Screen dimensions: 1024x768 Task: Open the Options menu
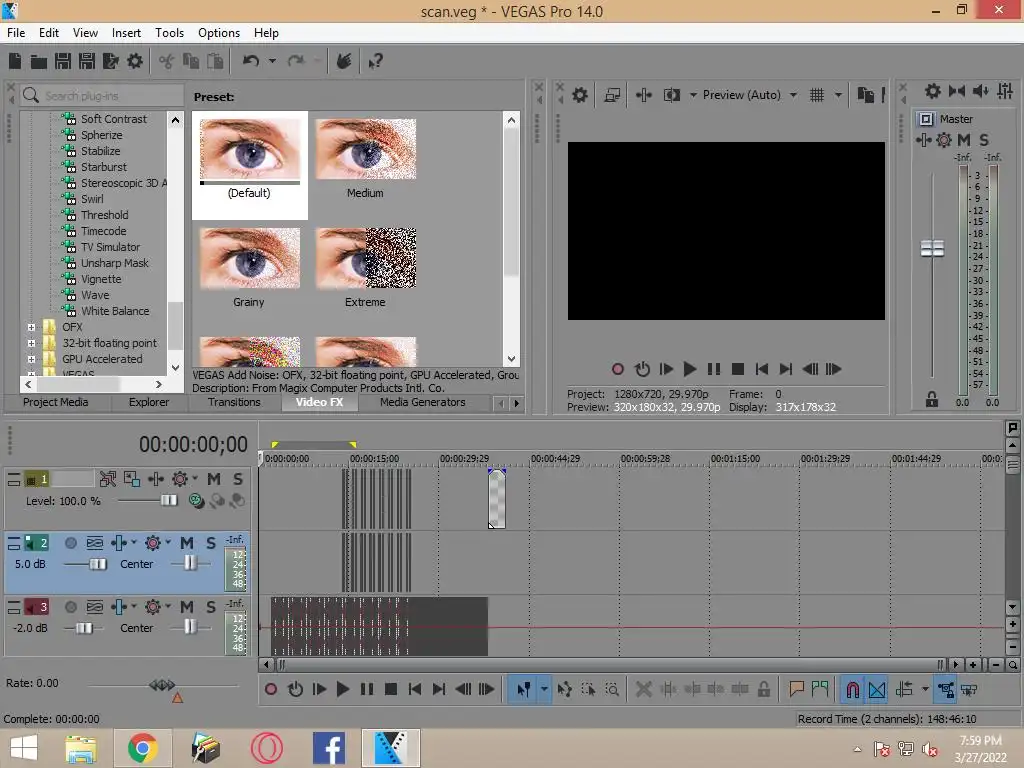[219, 33]
